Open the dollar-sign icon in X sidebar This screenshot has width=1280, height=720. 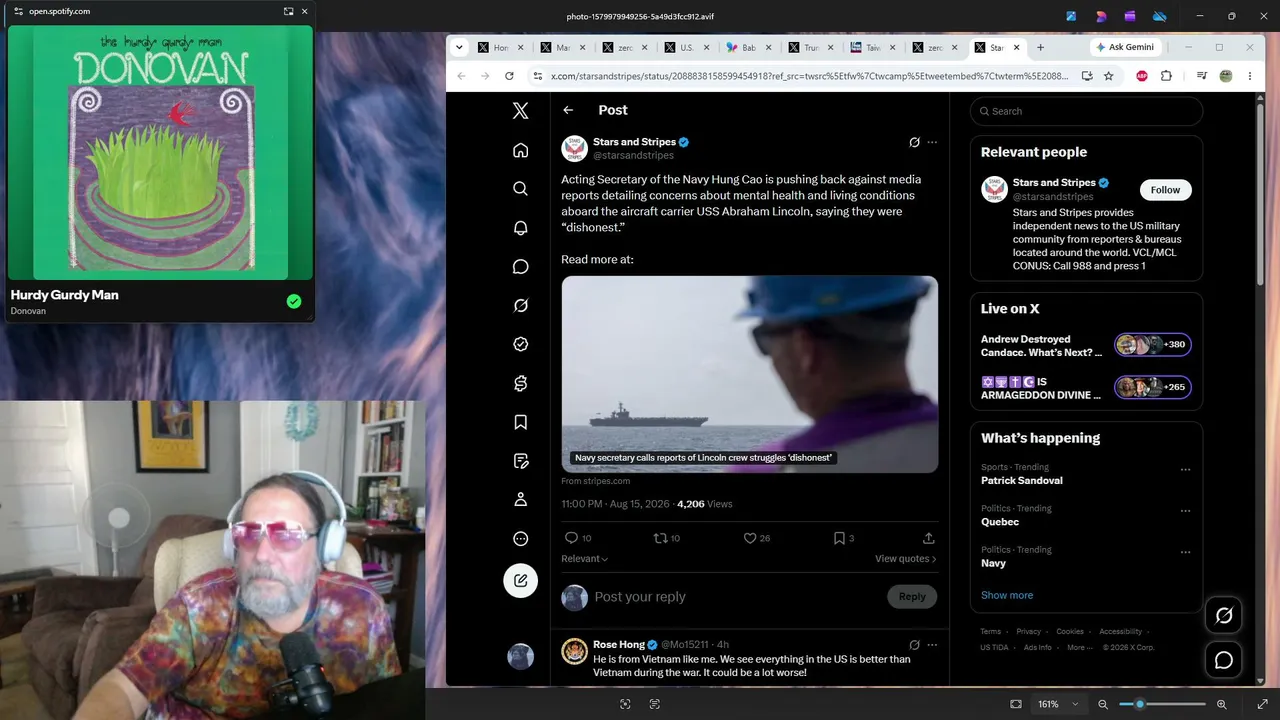[x=520, y=383]
